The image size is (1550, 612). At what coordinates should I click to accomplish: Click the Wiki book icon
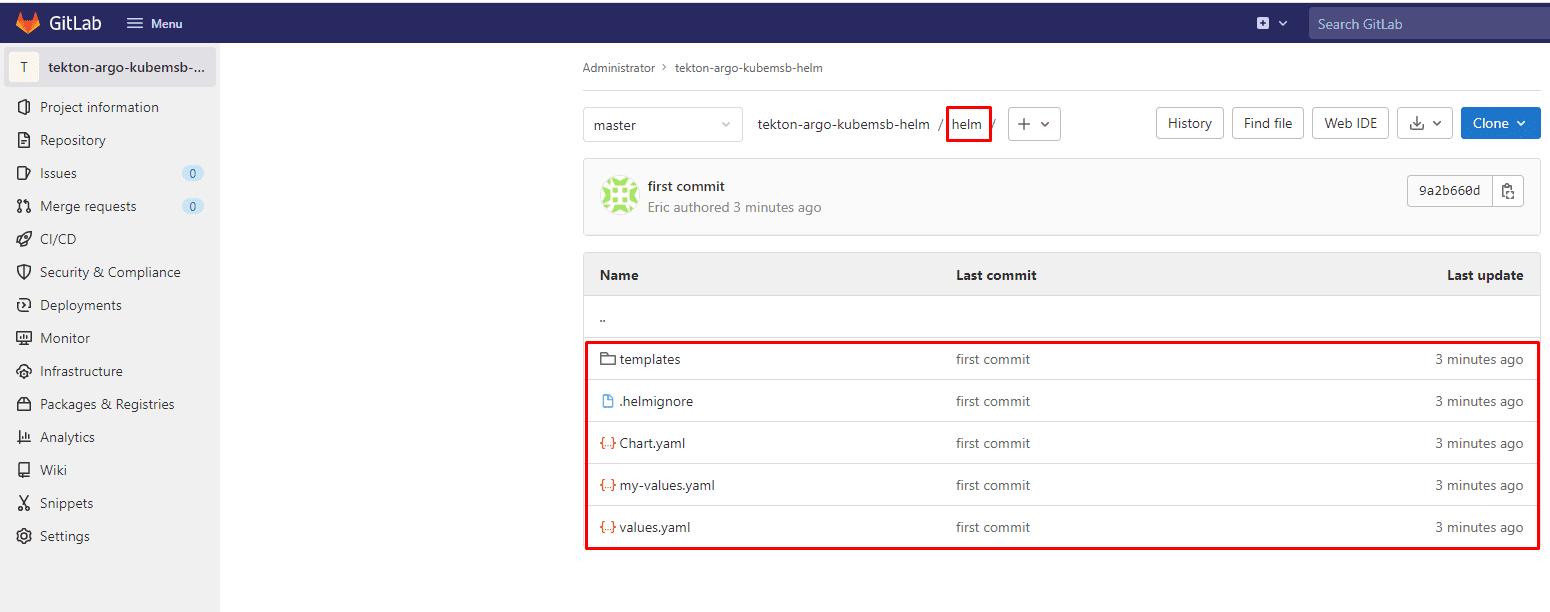pyautogui.click(x=24, y=470)
